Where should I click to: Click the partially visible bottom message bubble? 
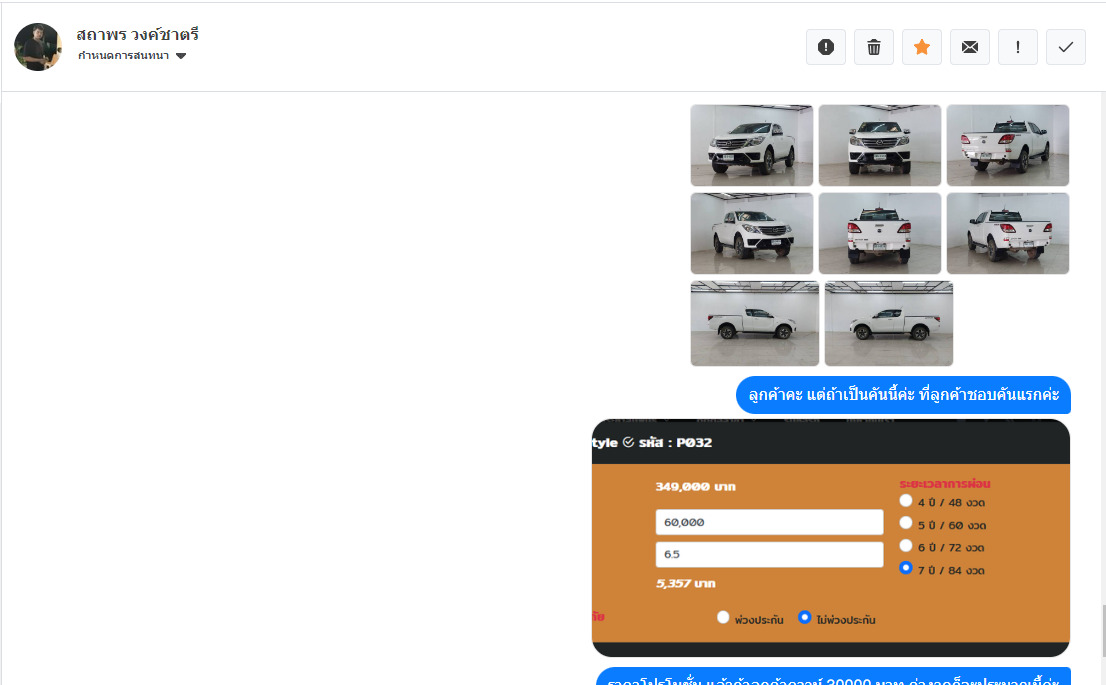tap(834, 677)
